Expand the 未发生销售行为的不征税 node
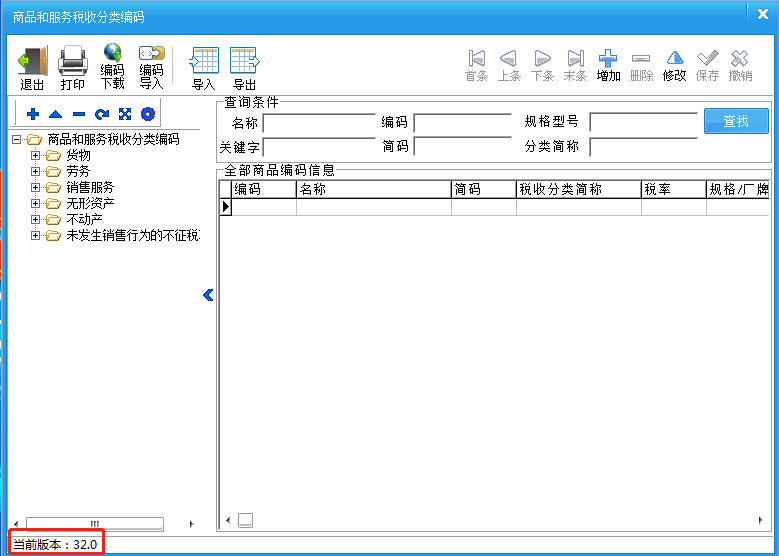The height and width of the screenshot is (556, 779). click(35, 235)
